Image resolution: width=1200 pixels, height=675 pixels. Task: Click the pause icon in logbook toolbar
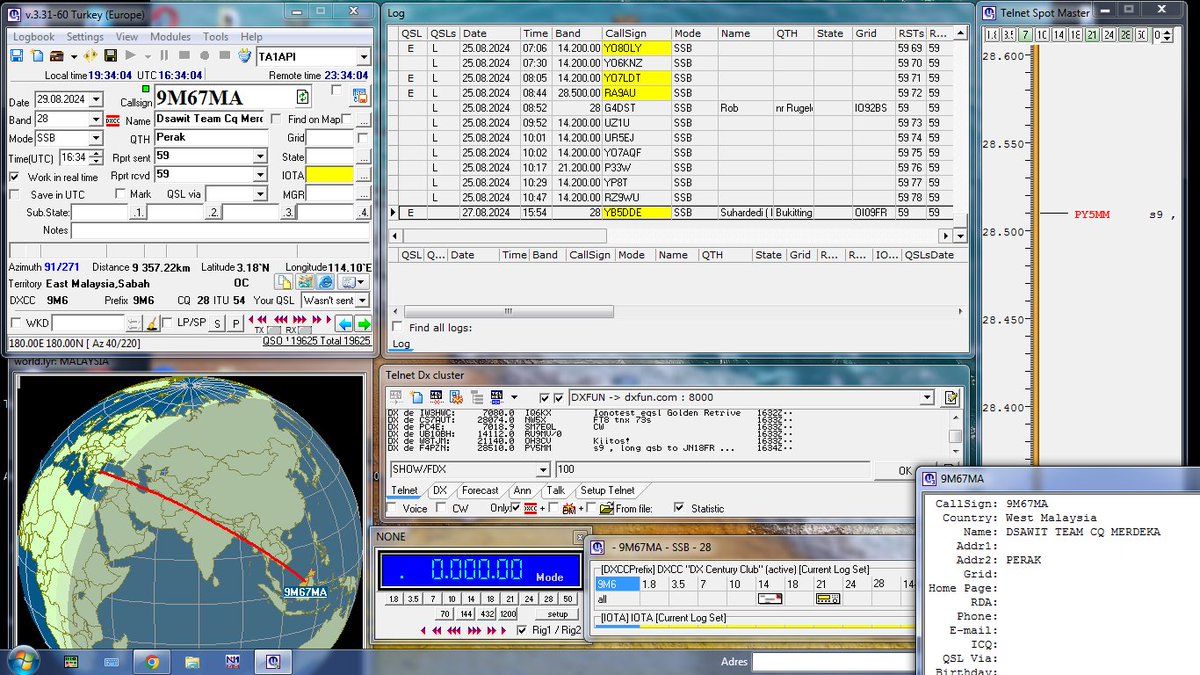(x=164, y=55)
